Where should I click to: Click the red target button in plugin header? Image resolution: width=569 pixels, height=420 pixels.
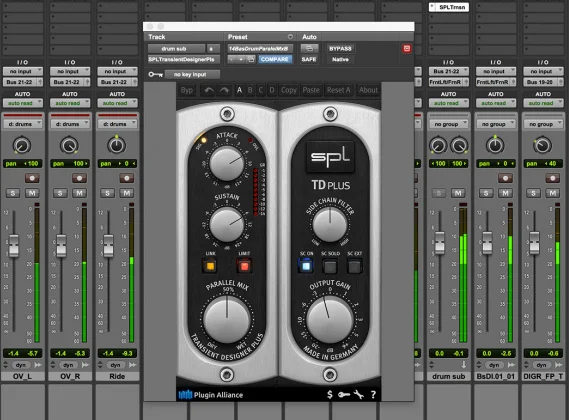[x=406, y=49]
